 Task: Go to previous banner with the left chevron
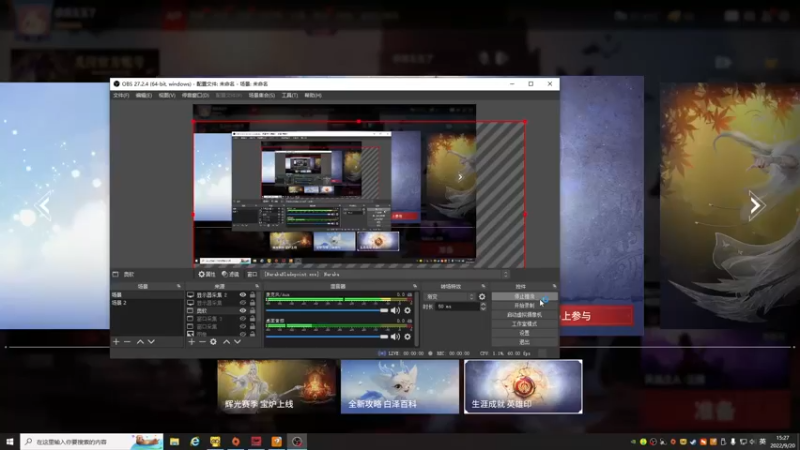45,206
